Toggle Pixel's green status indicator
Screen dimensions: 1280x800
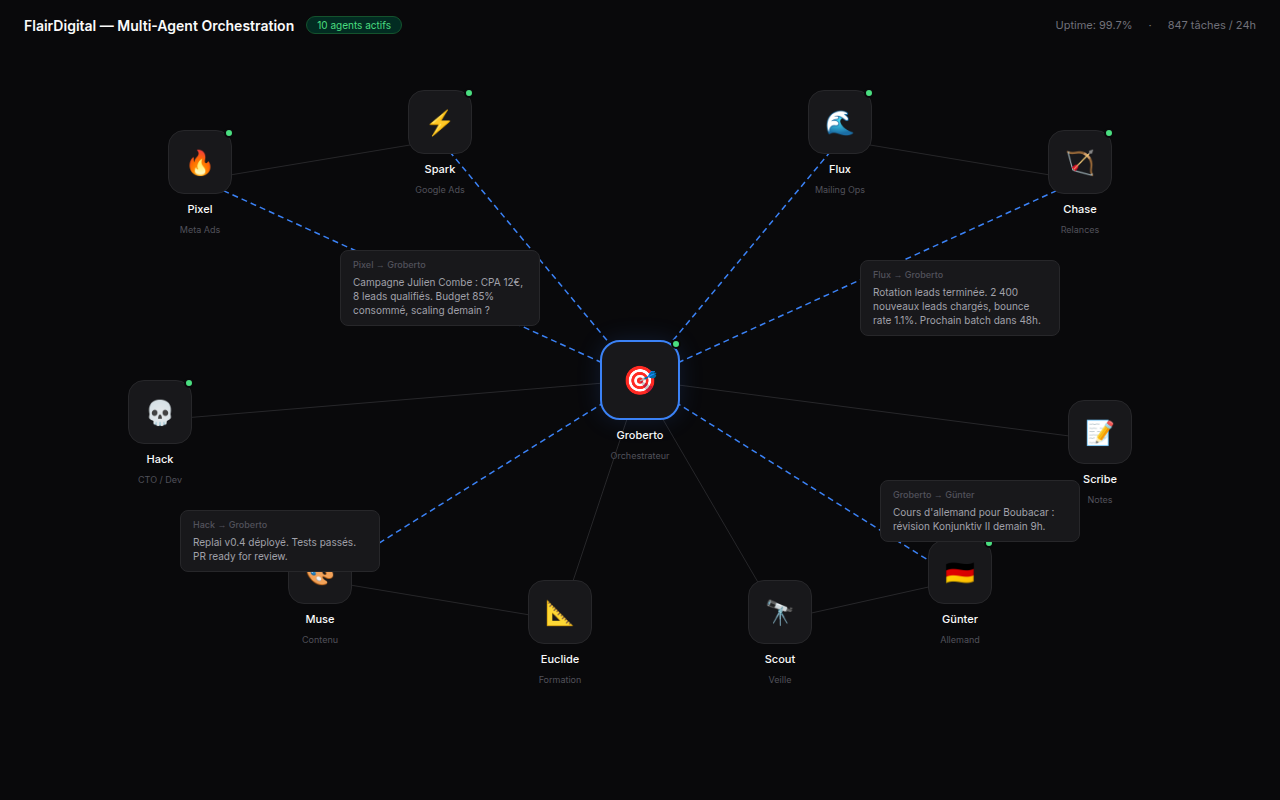coord(229,131)
